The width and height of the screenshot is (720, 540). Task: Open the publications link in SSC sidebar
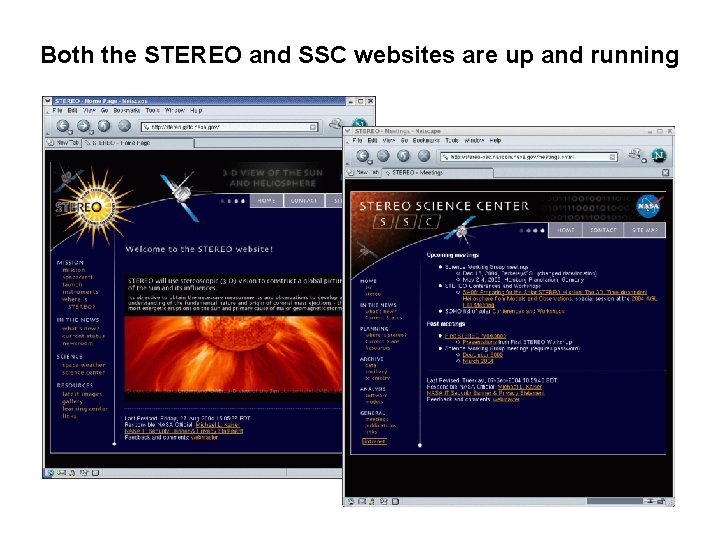pos(381,426)
